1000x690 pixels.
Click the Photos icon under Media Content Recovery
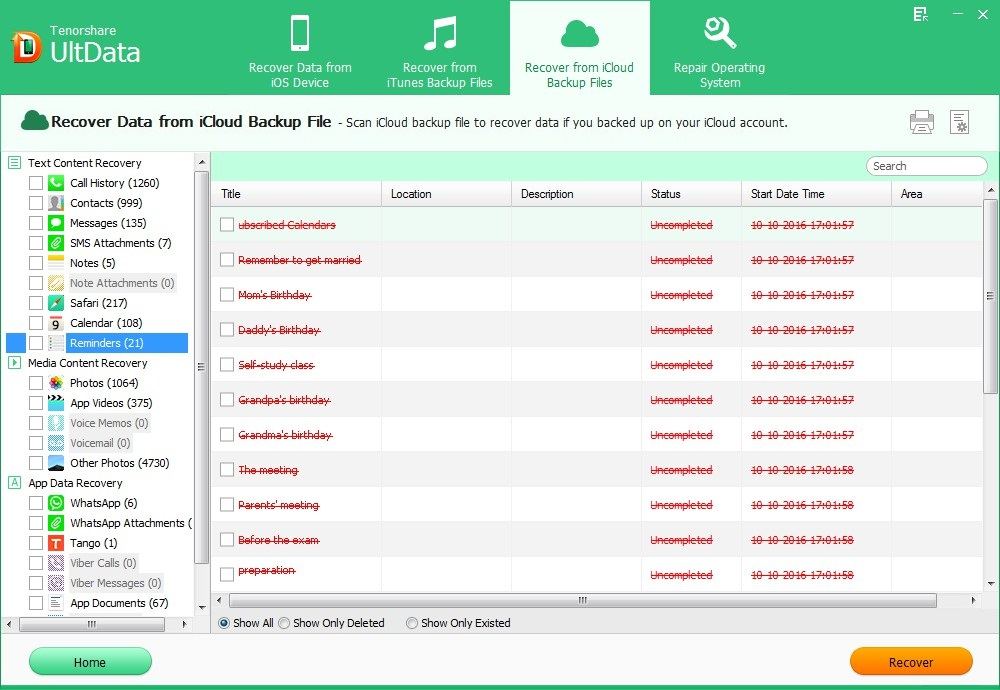[55, 383]
